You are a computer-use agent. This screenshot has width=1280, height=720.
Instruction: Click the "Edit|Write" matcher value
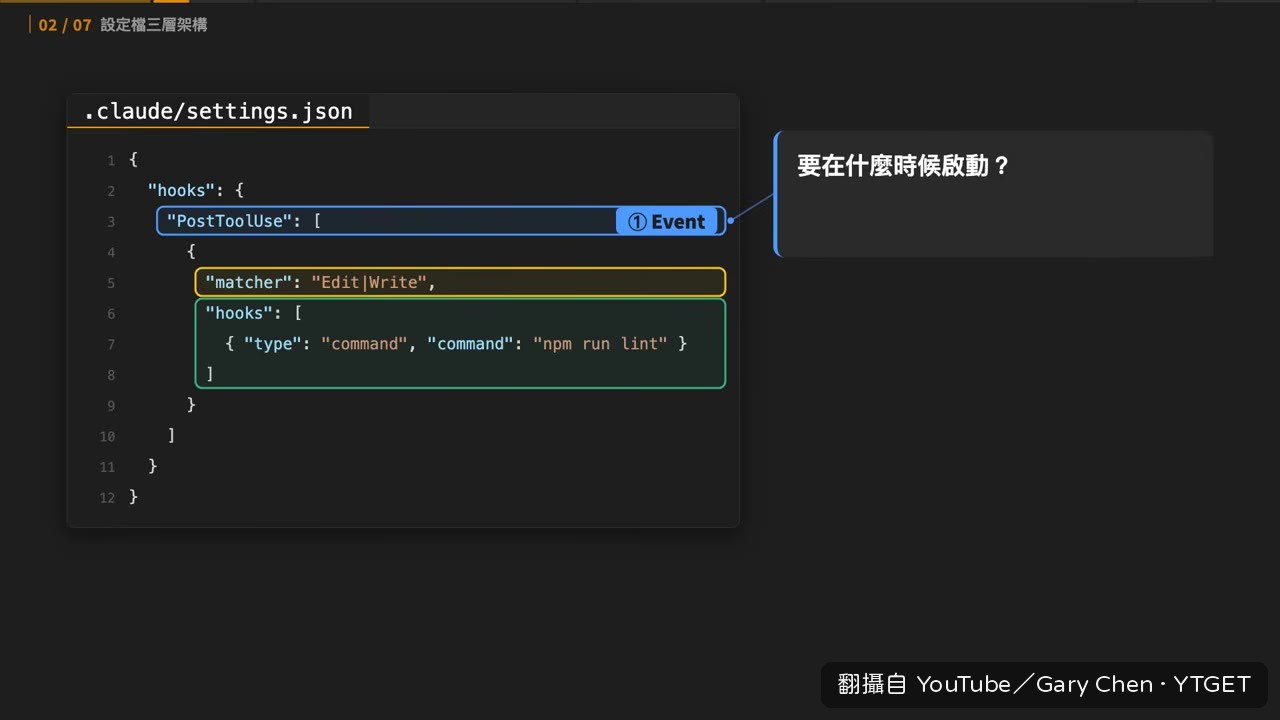pyautogui.click(x=370, y=282)
